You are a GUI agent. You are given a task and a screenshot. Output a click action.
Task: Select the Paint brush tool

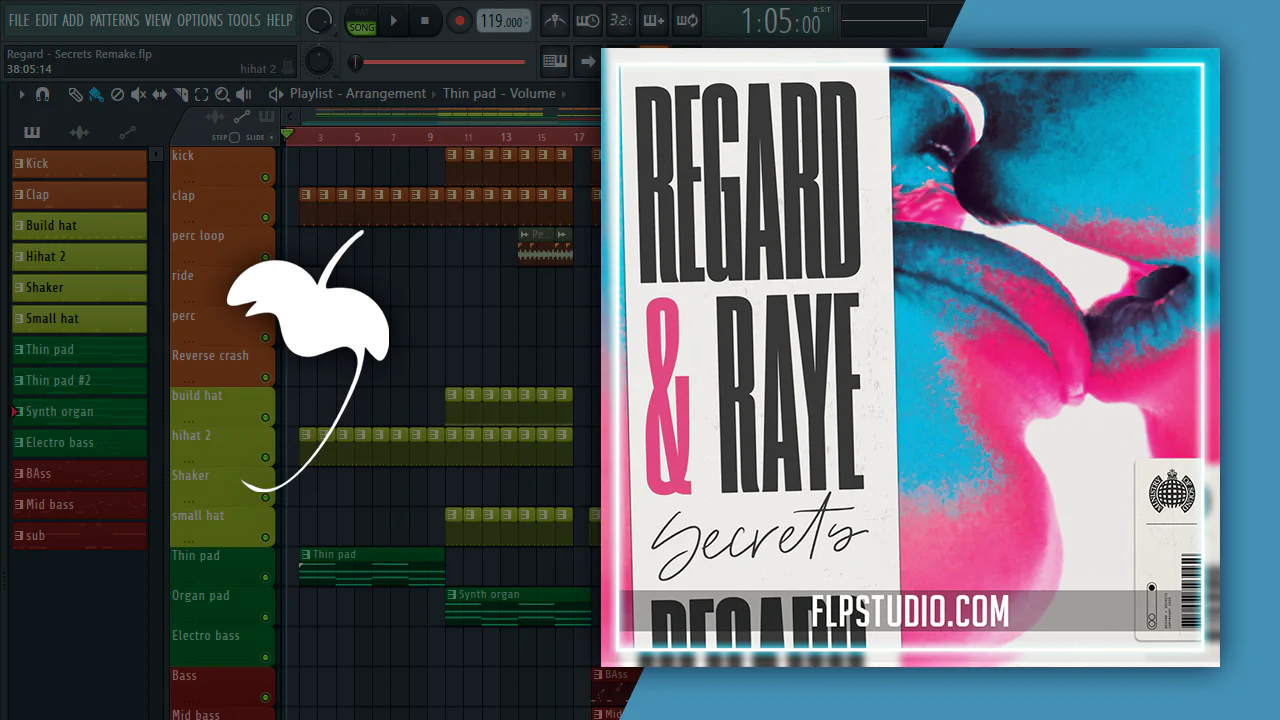96,94
